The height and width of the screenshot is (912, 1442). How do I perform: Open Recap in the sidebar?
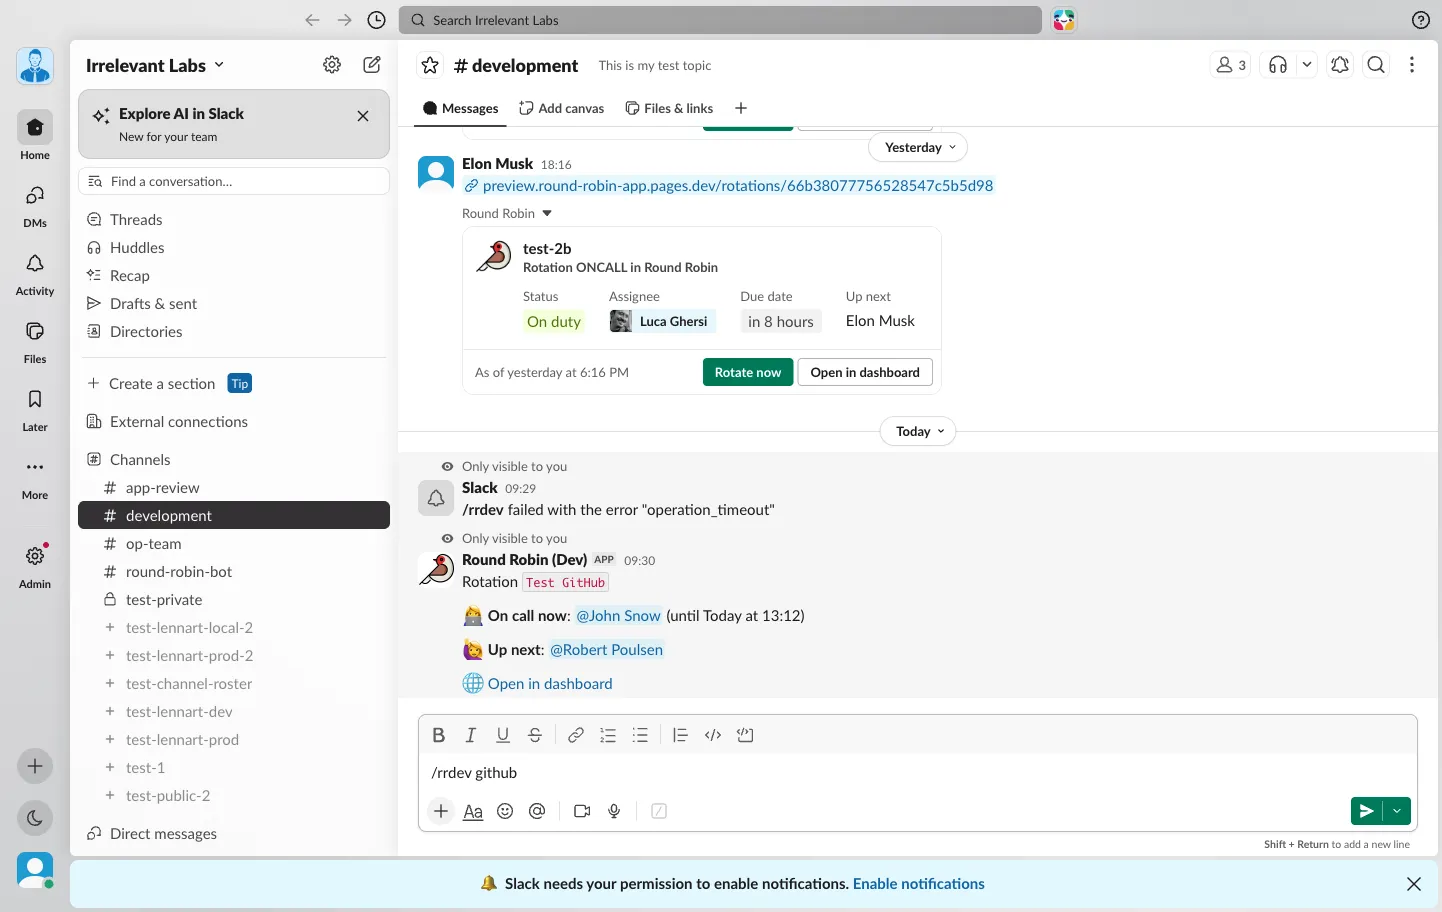(234, 275)
